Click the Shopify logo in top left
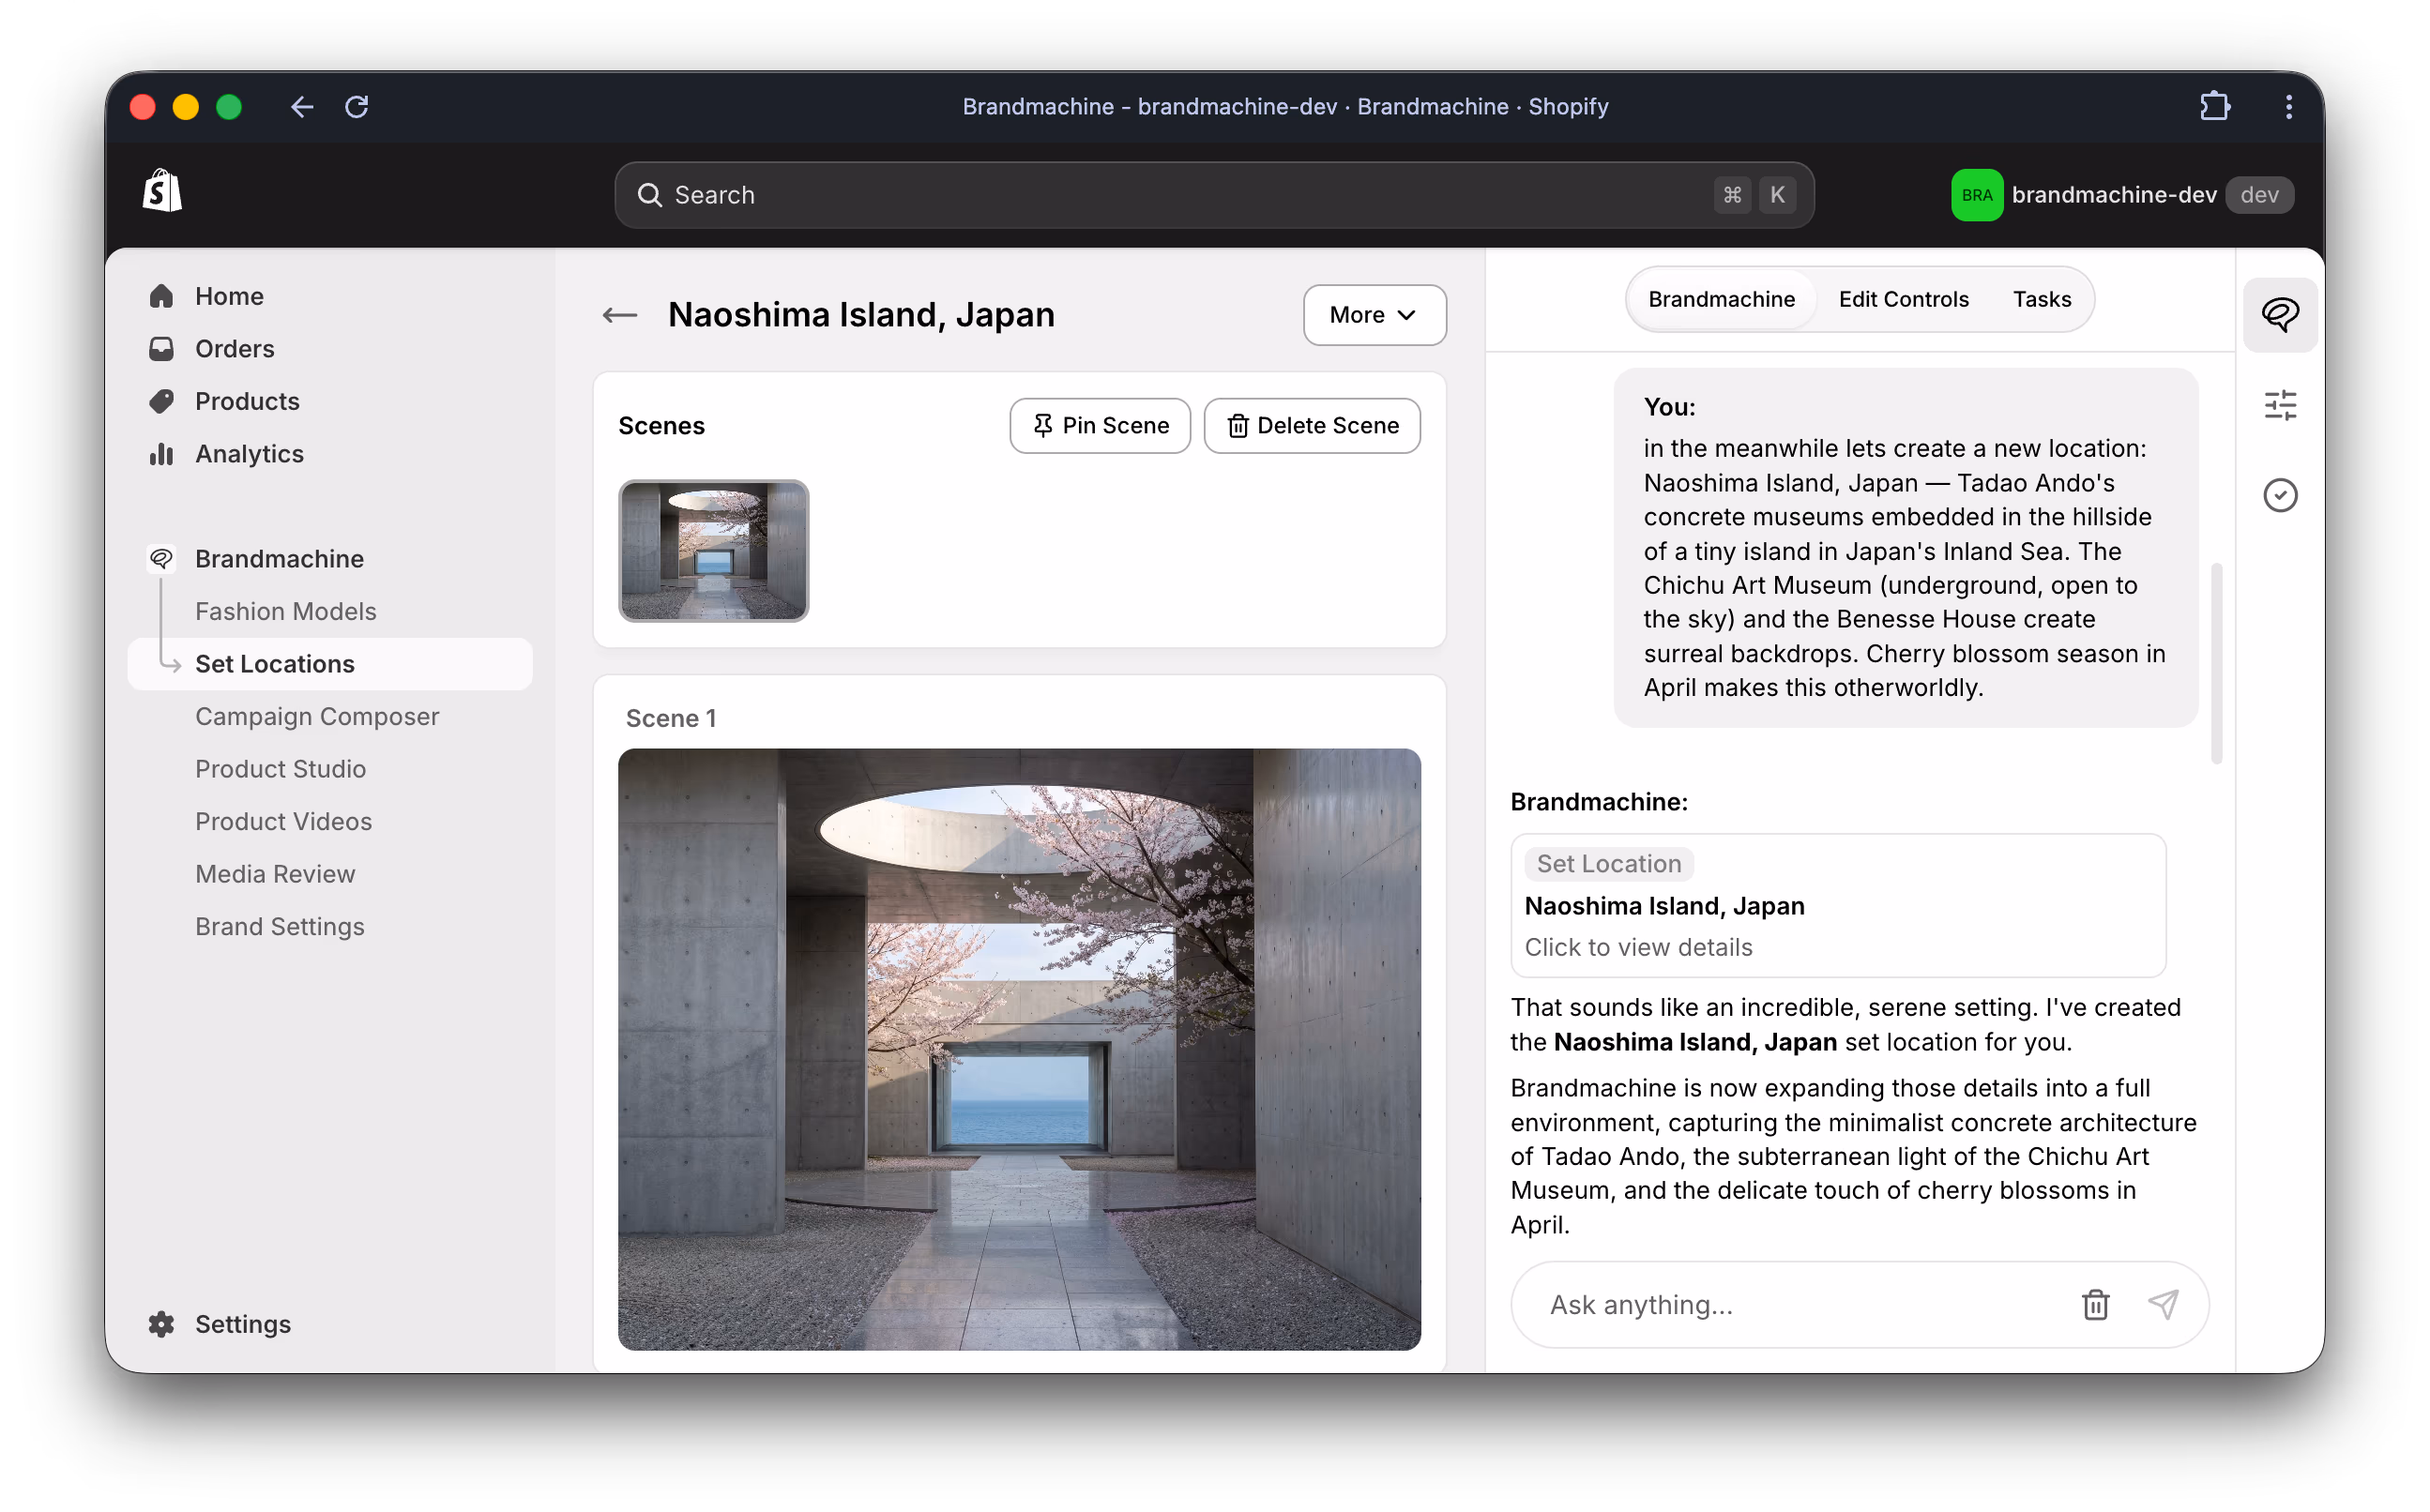2430x1512 pixels. tap(162, 192)
